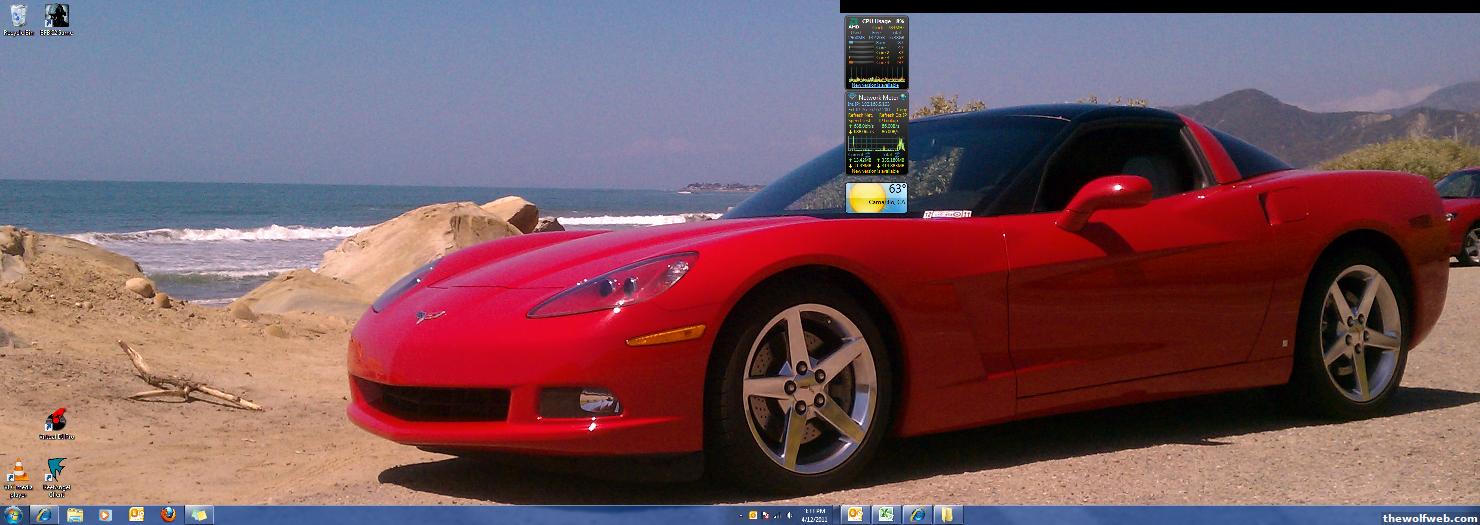
Task: Open the Windows Start menu
Action: tap(13, 515)
